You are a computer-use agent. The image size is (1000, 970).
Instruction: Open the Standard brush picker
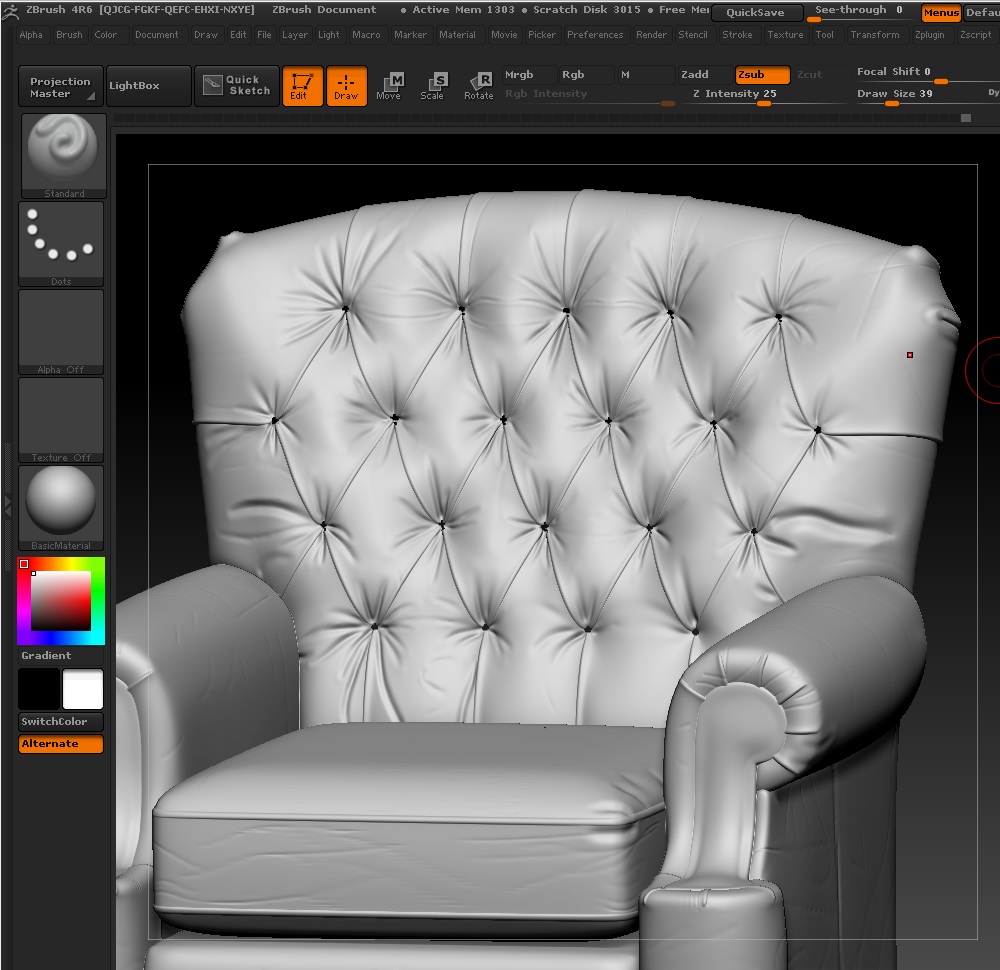(x=62, y=154)
